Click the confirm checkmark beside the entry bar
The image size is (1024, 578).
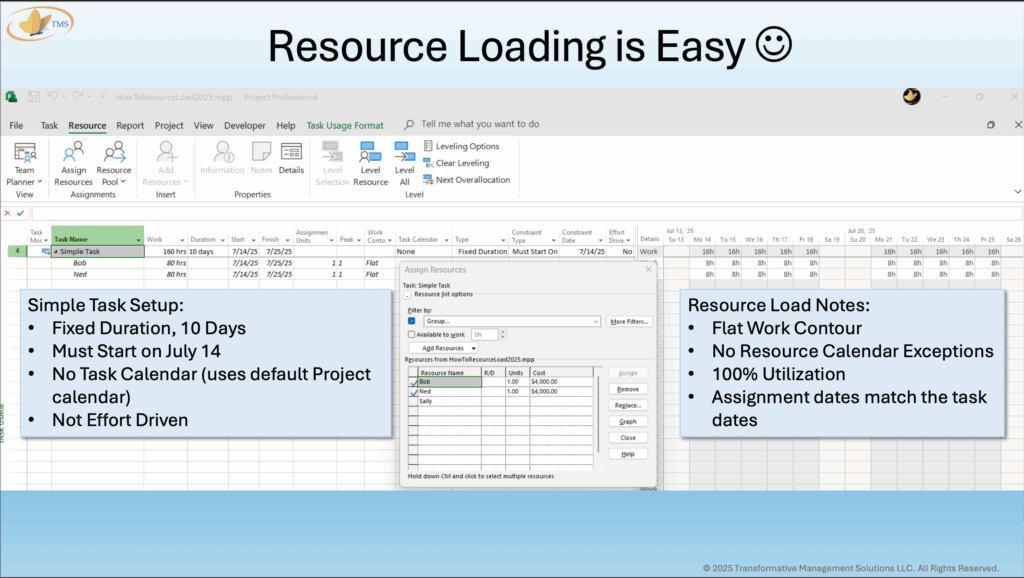[20, 213]
